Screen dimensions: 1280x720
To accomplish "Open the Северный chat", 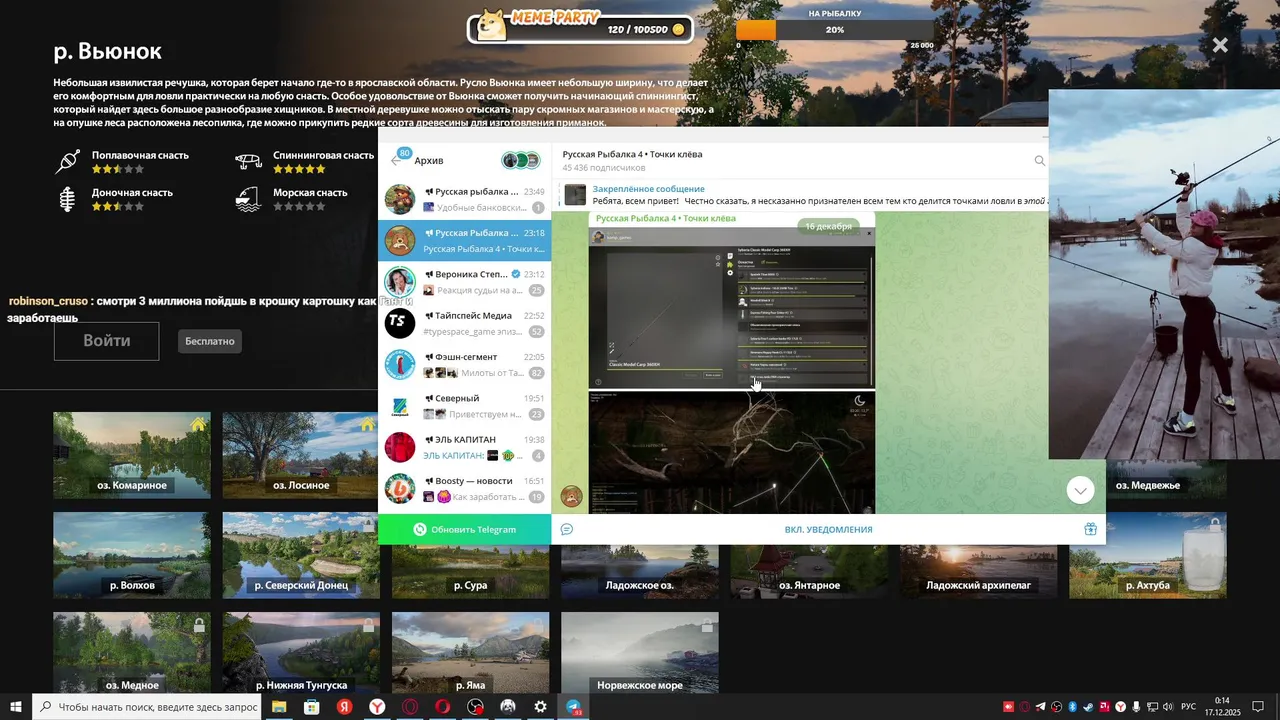I will [464, 406].
